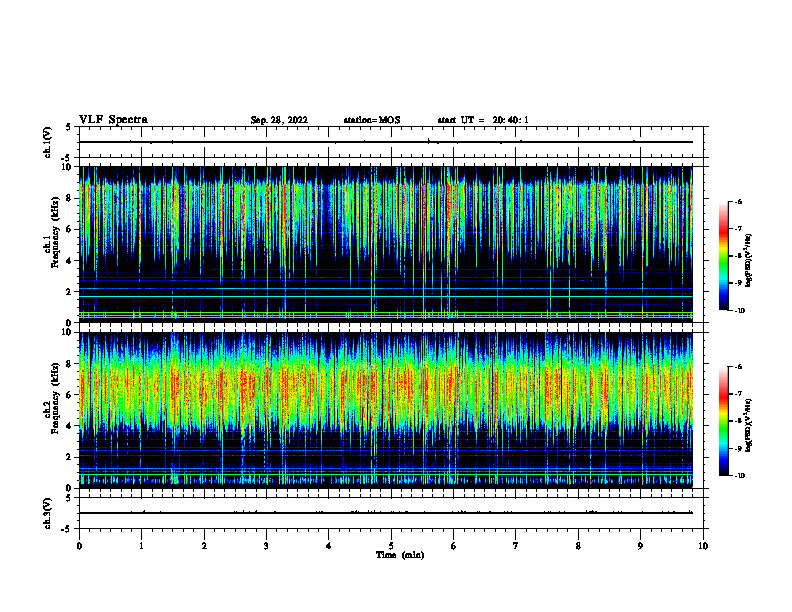
Task: Click the time axis tick label "0"
Action: click(x=79, y=546)
